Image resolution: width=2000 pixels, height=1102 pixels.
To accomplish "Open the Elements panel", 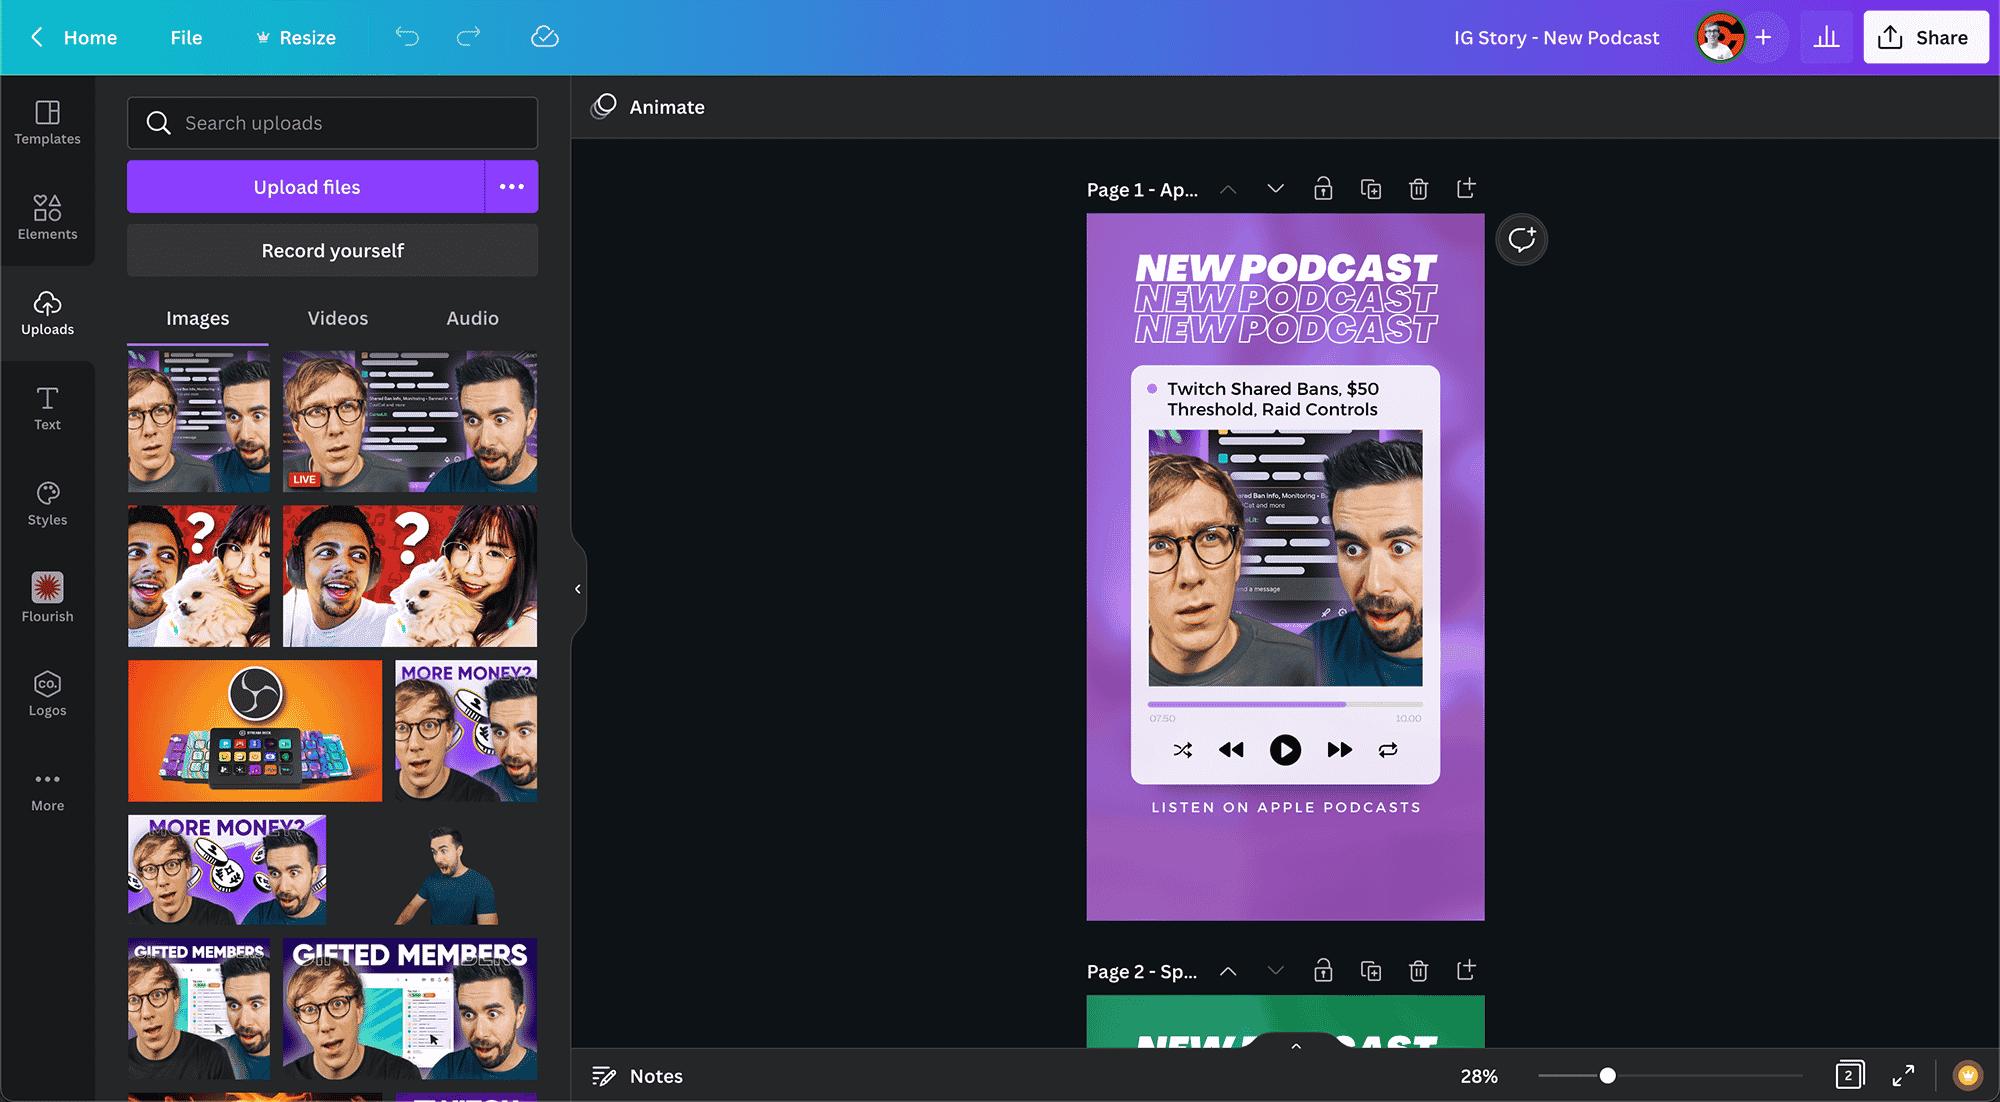I will click(x=47, y=217).
